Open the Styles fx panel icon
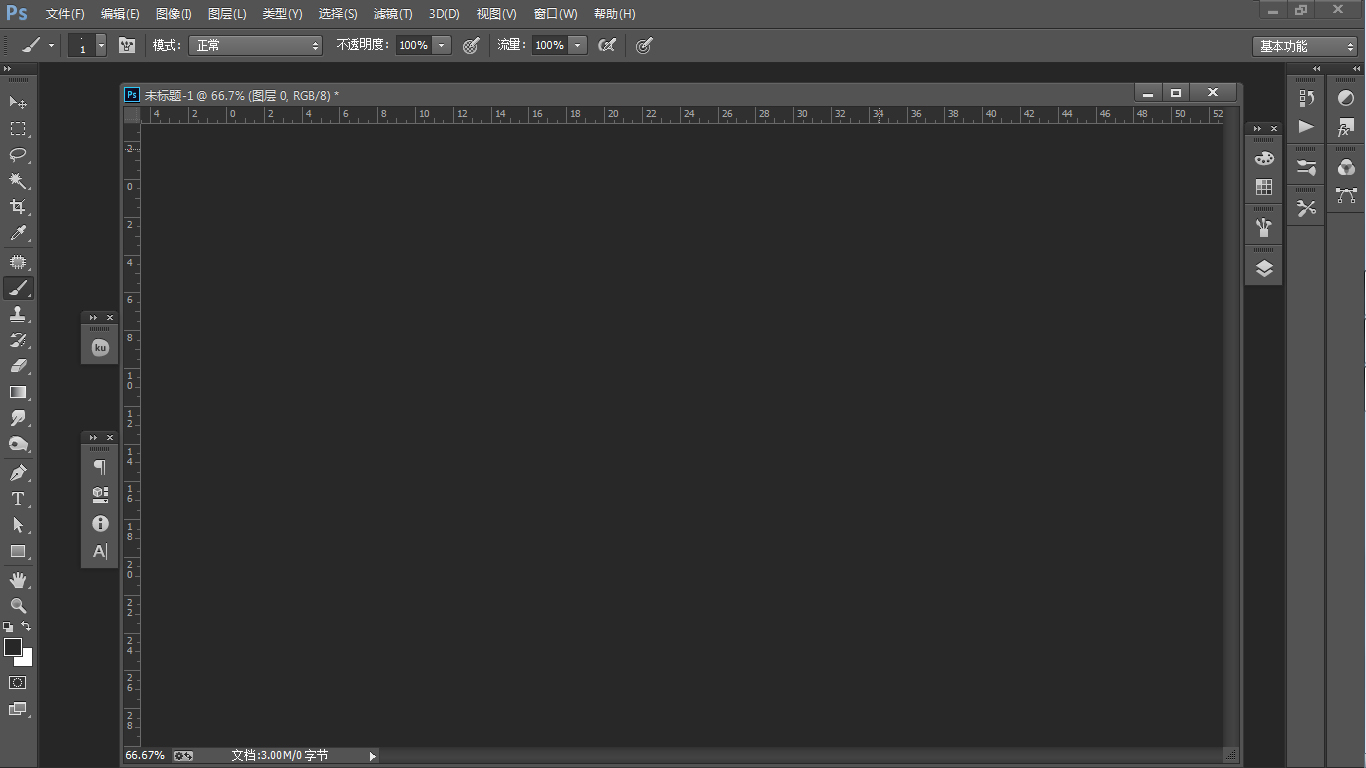Image resolution: width=1366 pixels, height=768 pixels. click(x=1345, y=127)
